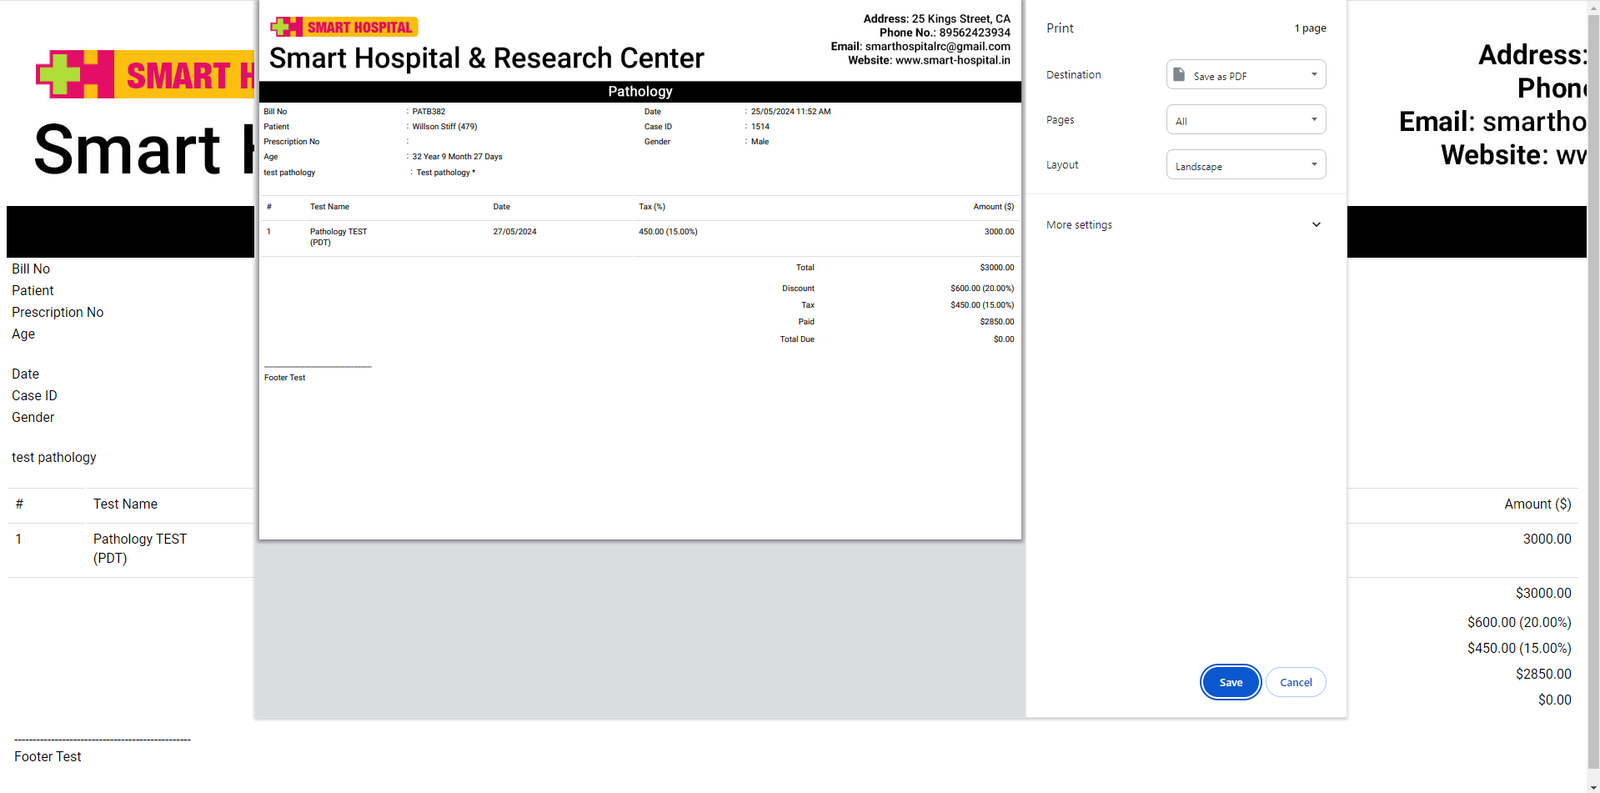
Task: Cancel the print dialog
Action: click(x=1295, y=682)
